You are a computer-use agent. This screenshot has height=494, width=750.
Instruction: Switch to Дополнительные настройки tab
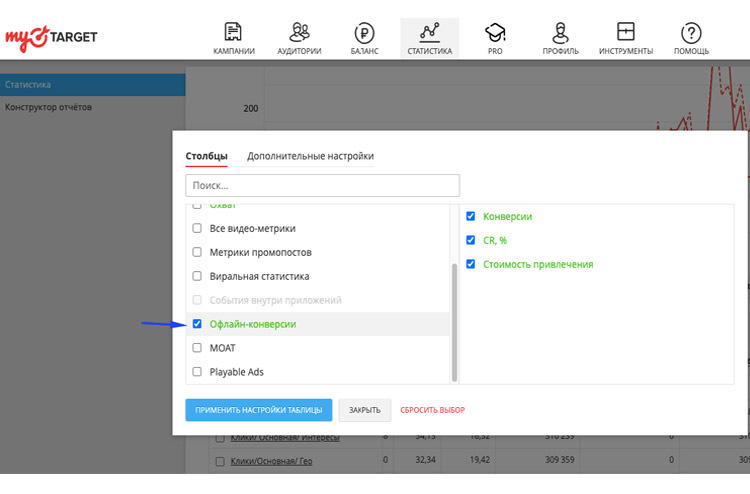[310, 156]
